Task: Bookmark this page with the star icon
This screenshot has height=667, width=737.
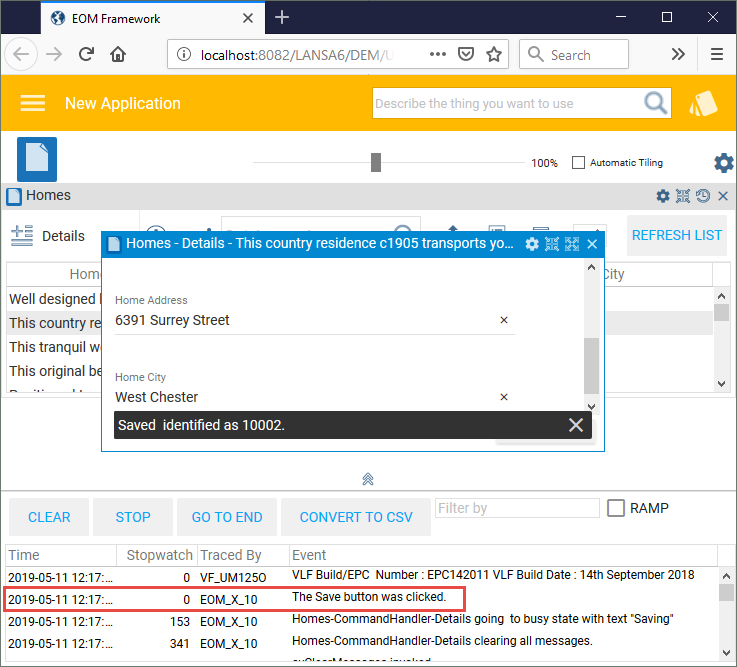Action: click(493, 55)
